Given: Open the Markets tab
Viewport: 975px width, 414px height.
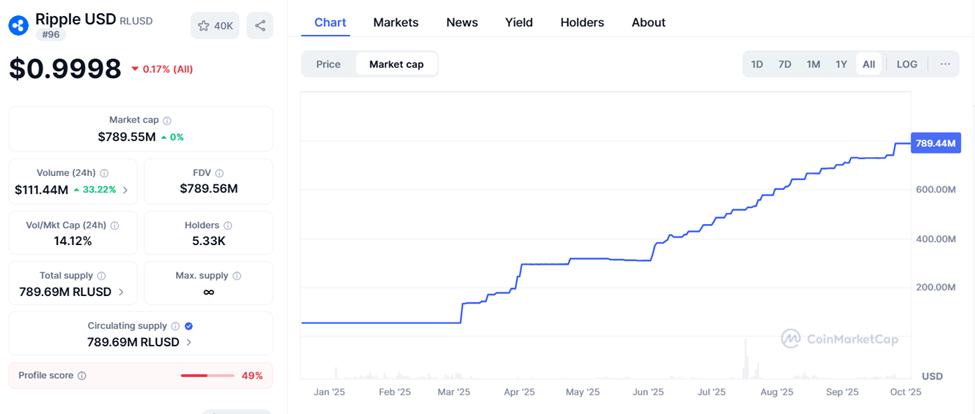Looking at the screenshot, I should 396,22.
